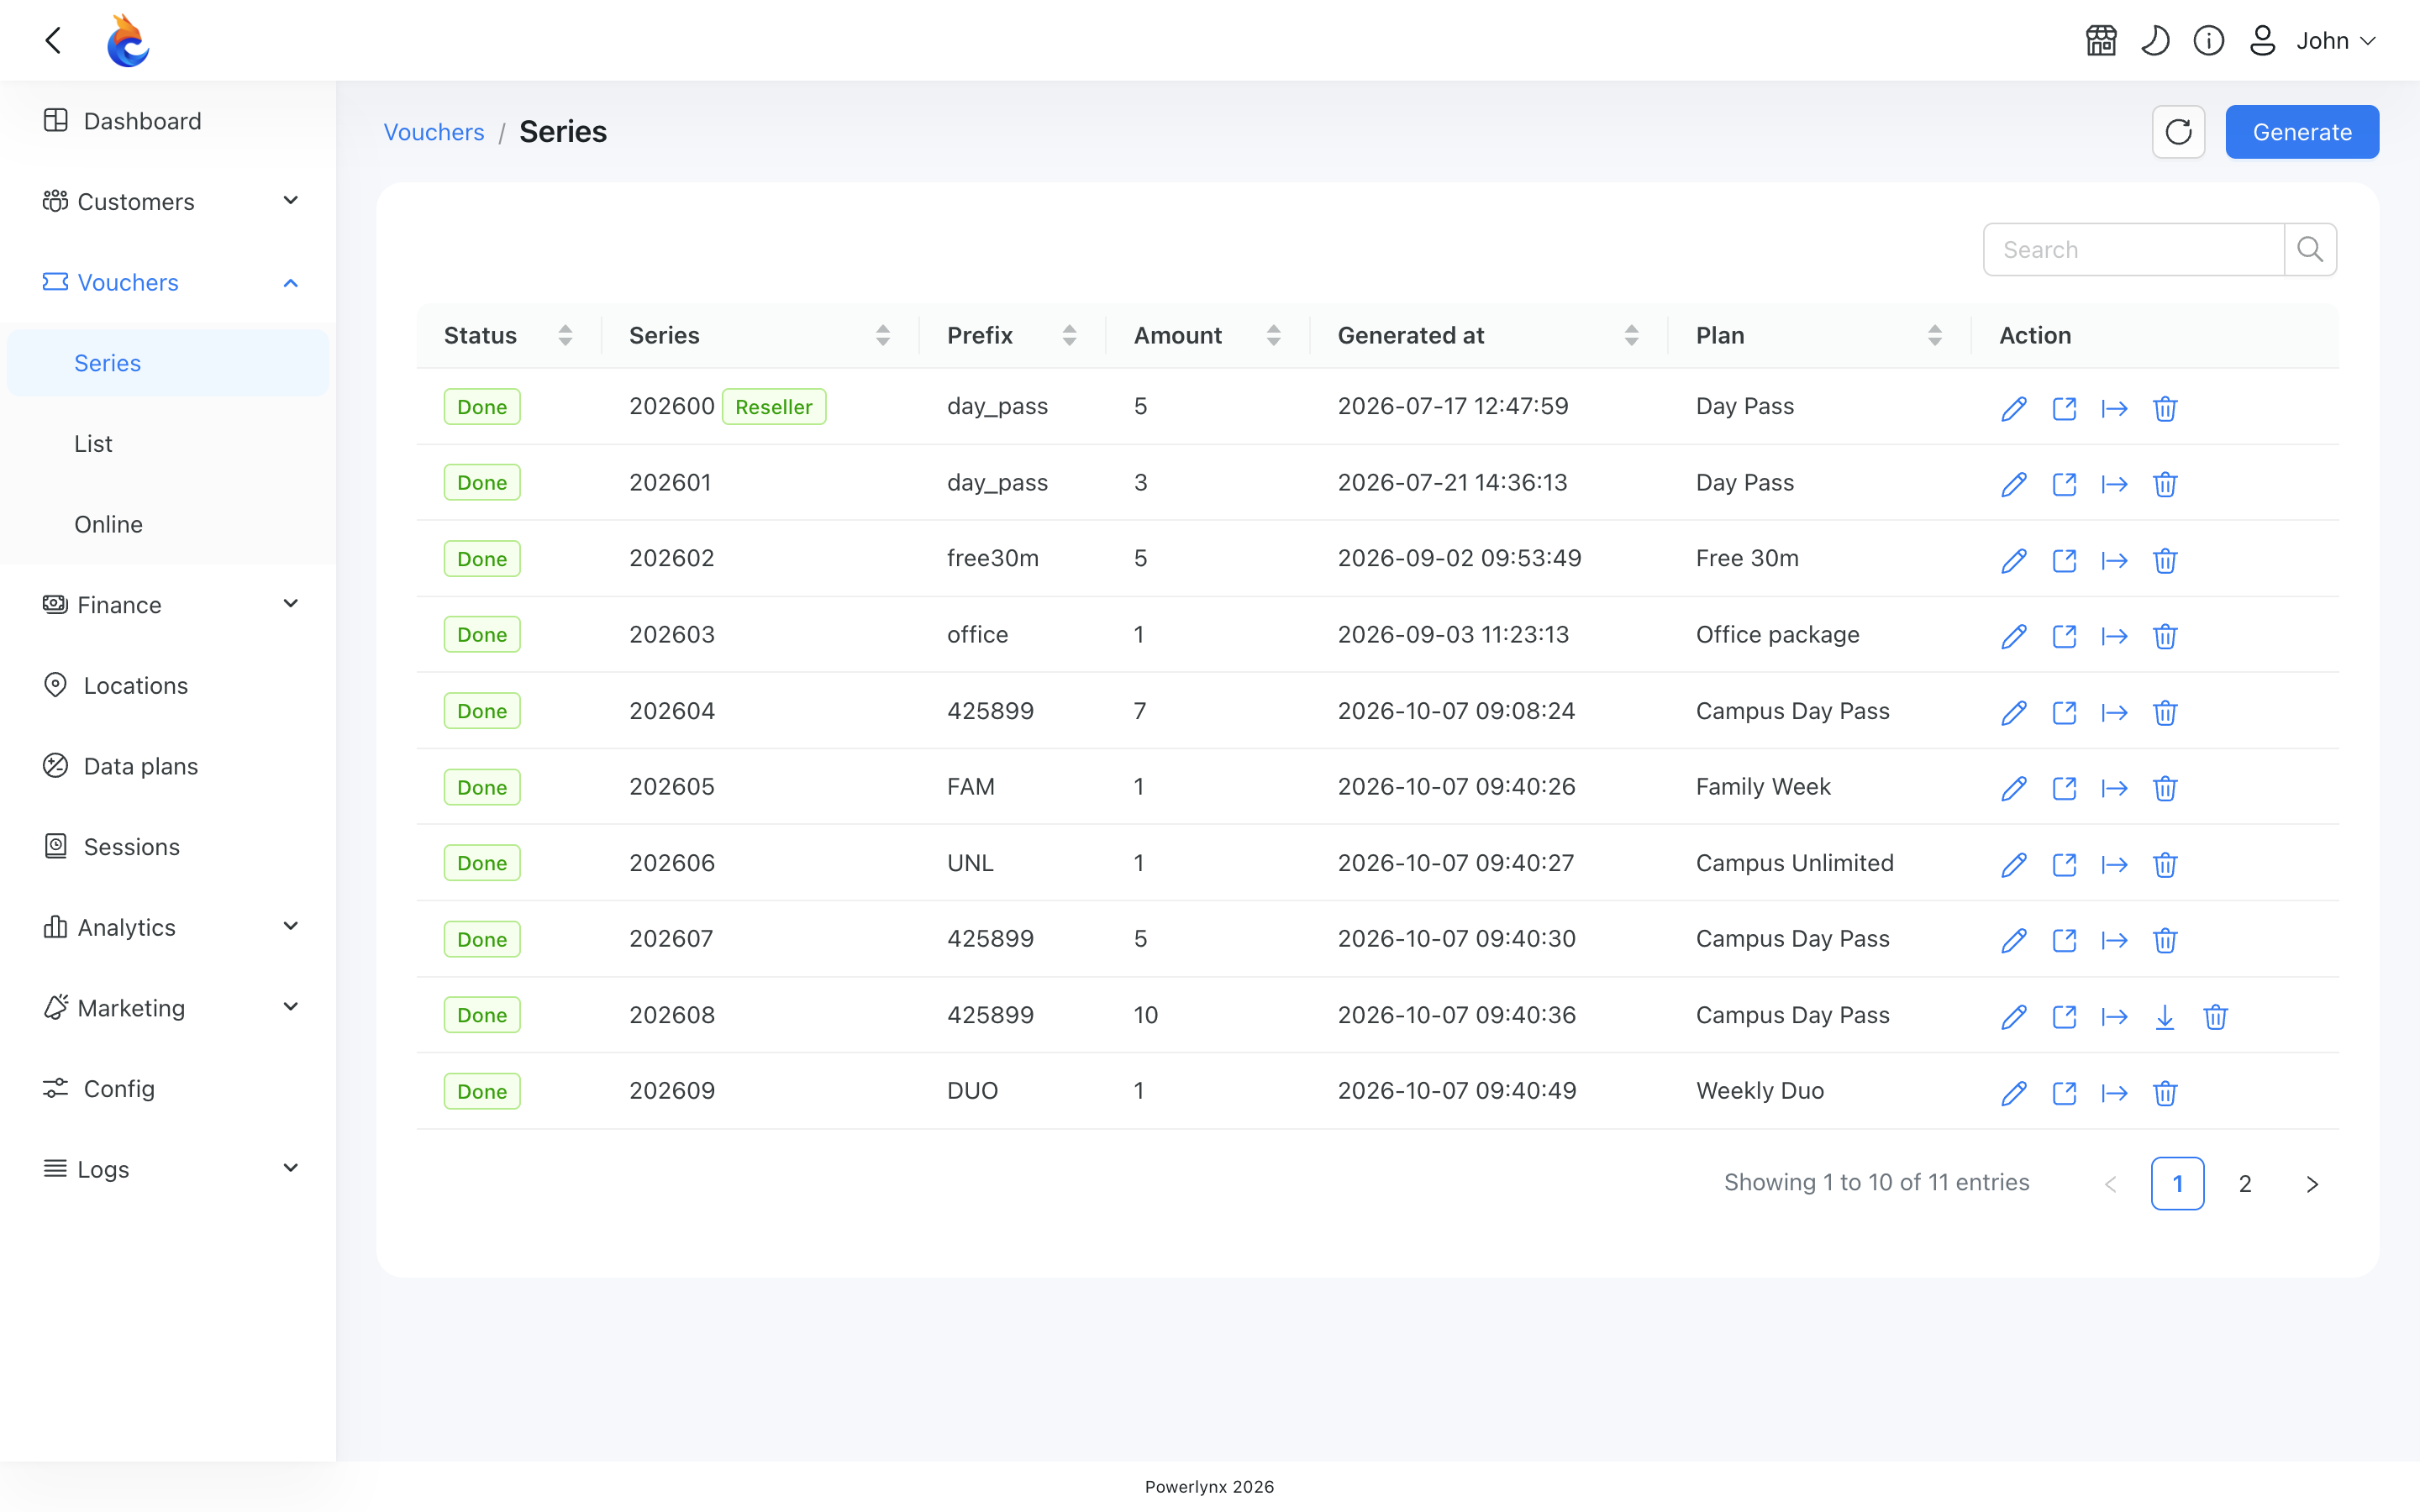This screenshot has width=2420, height=1512.
Task: Click the back arrow in the header
Action: click(x=54, y=40)
